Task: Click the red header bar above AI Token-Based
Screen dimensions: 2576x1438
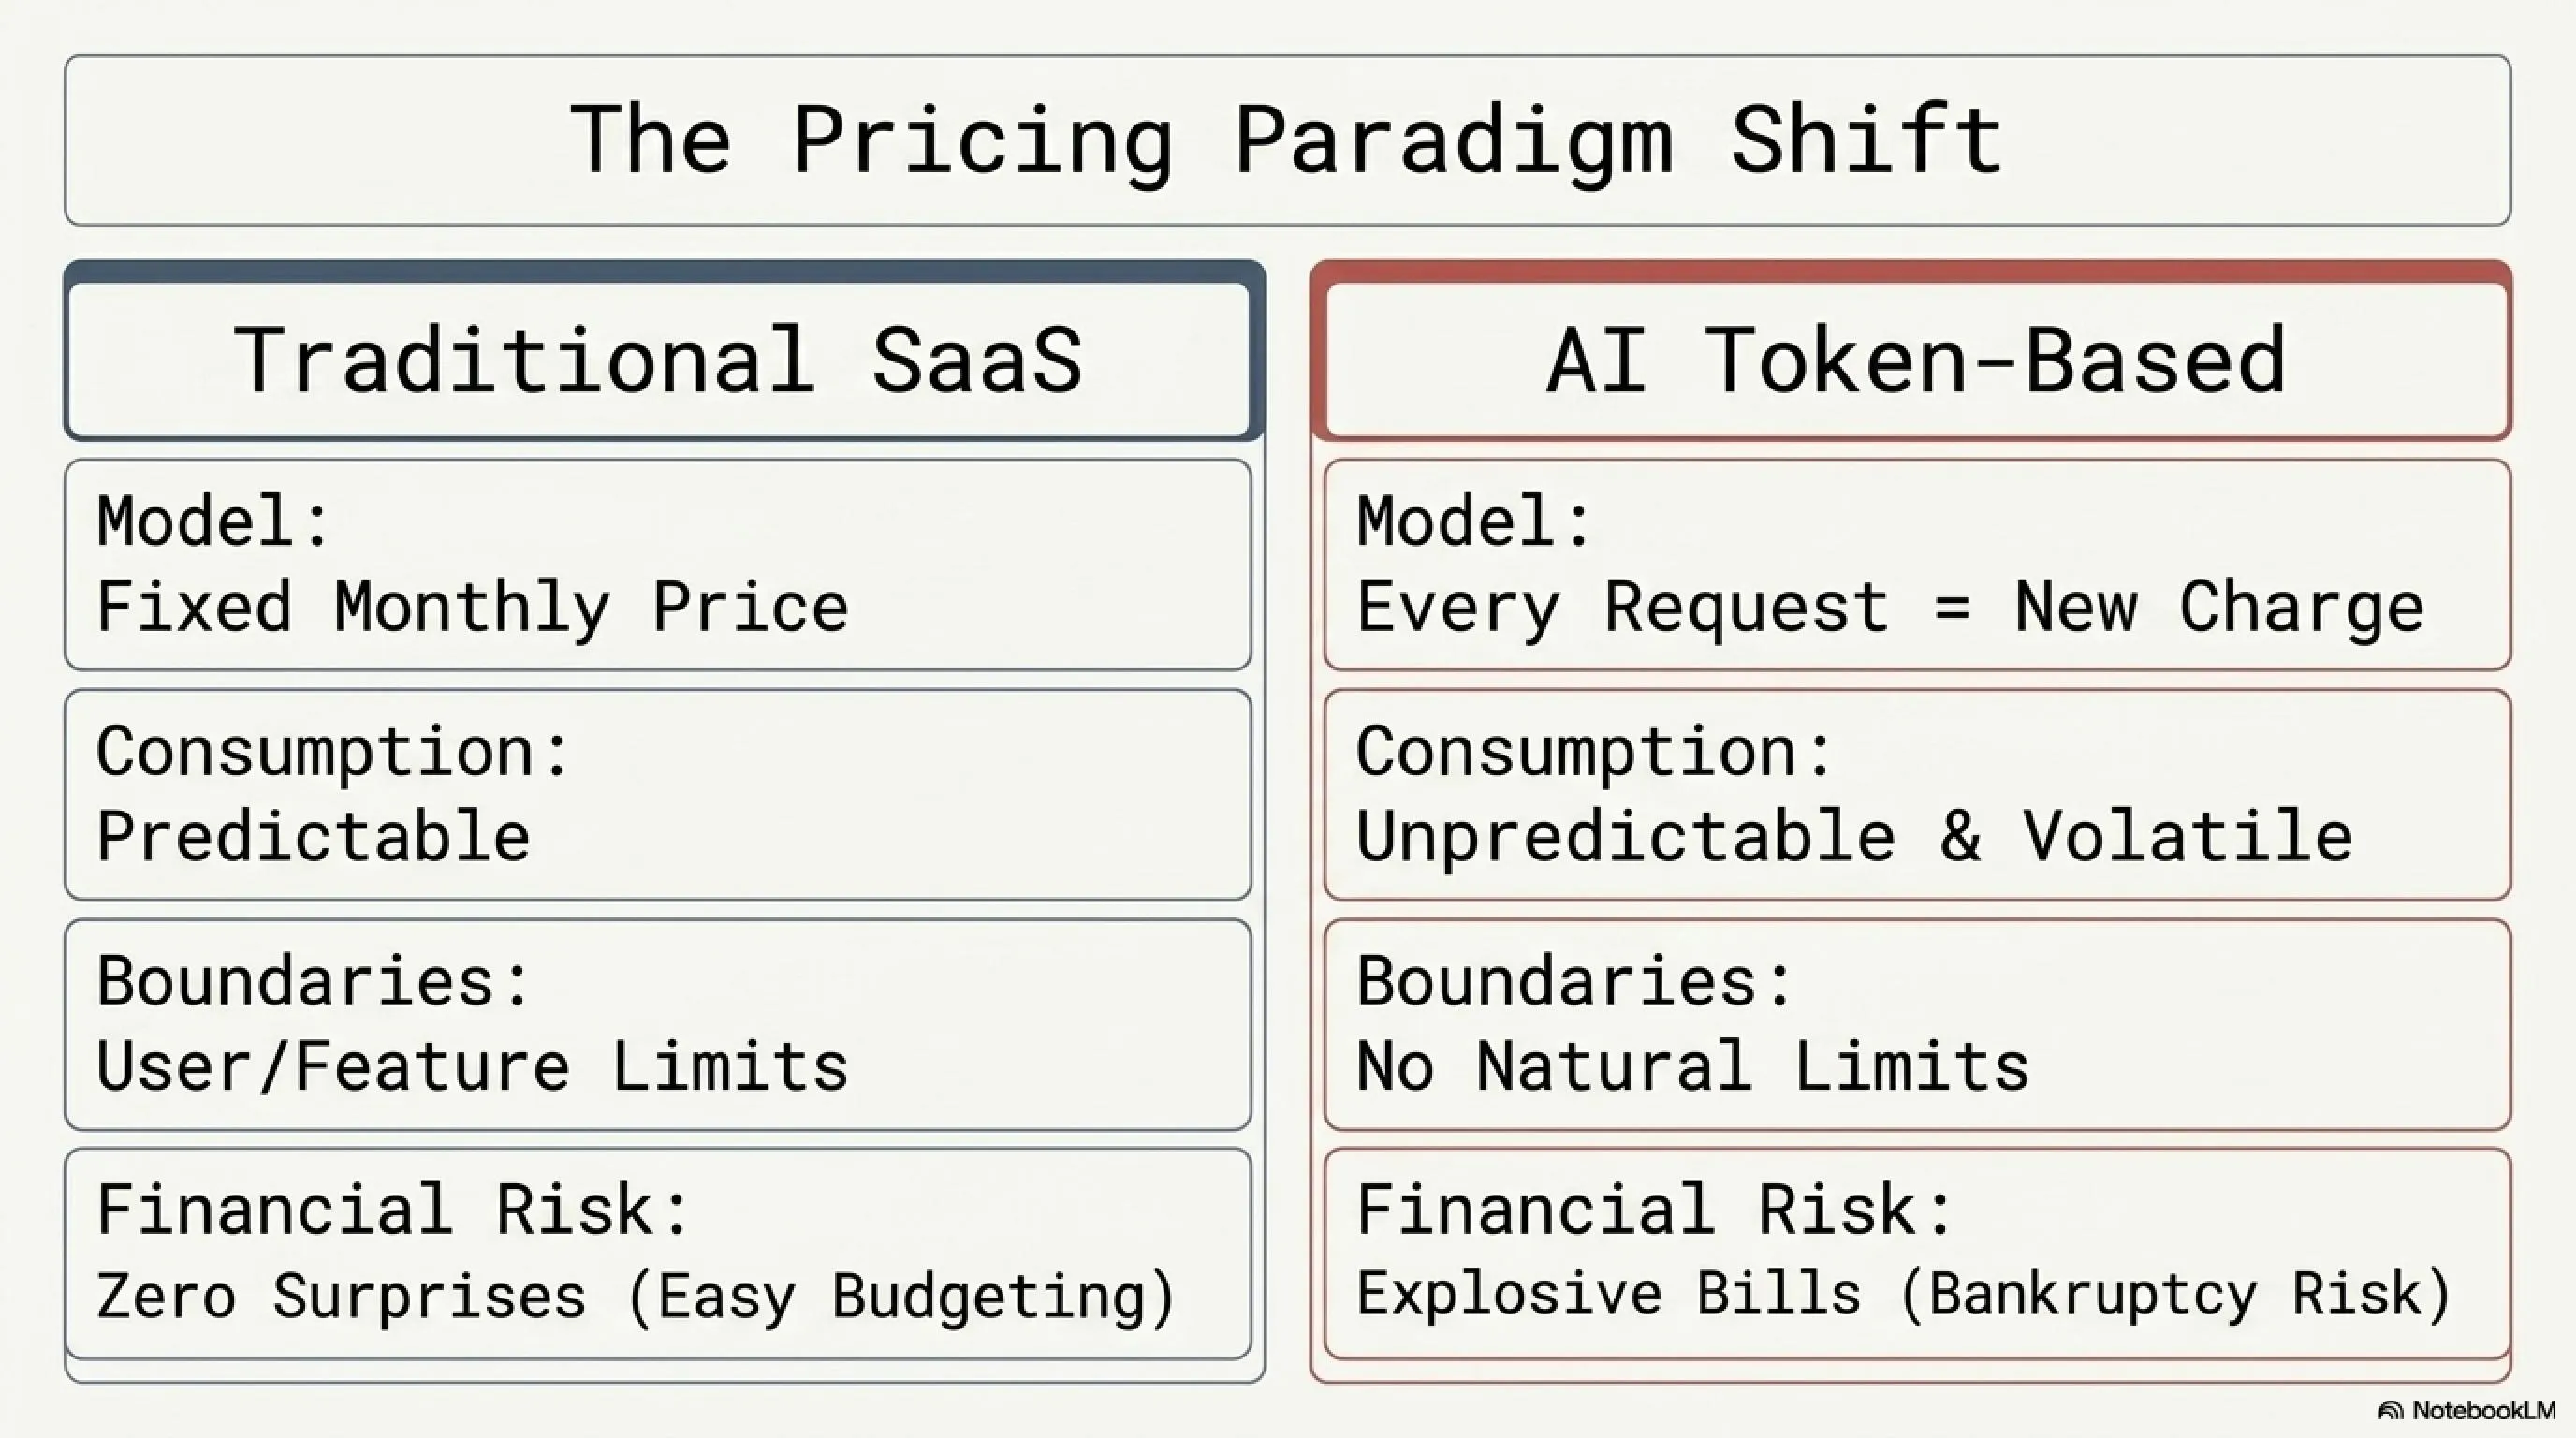Action: pos(1911,272)
